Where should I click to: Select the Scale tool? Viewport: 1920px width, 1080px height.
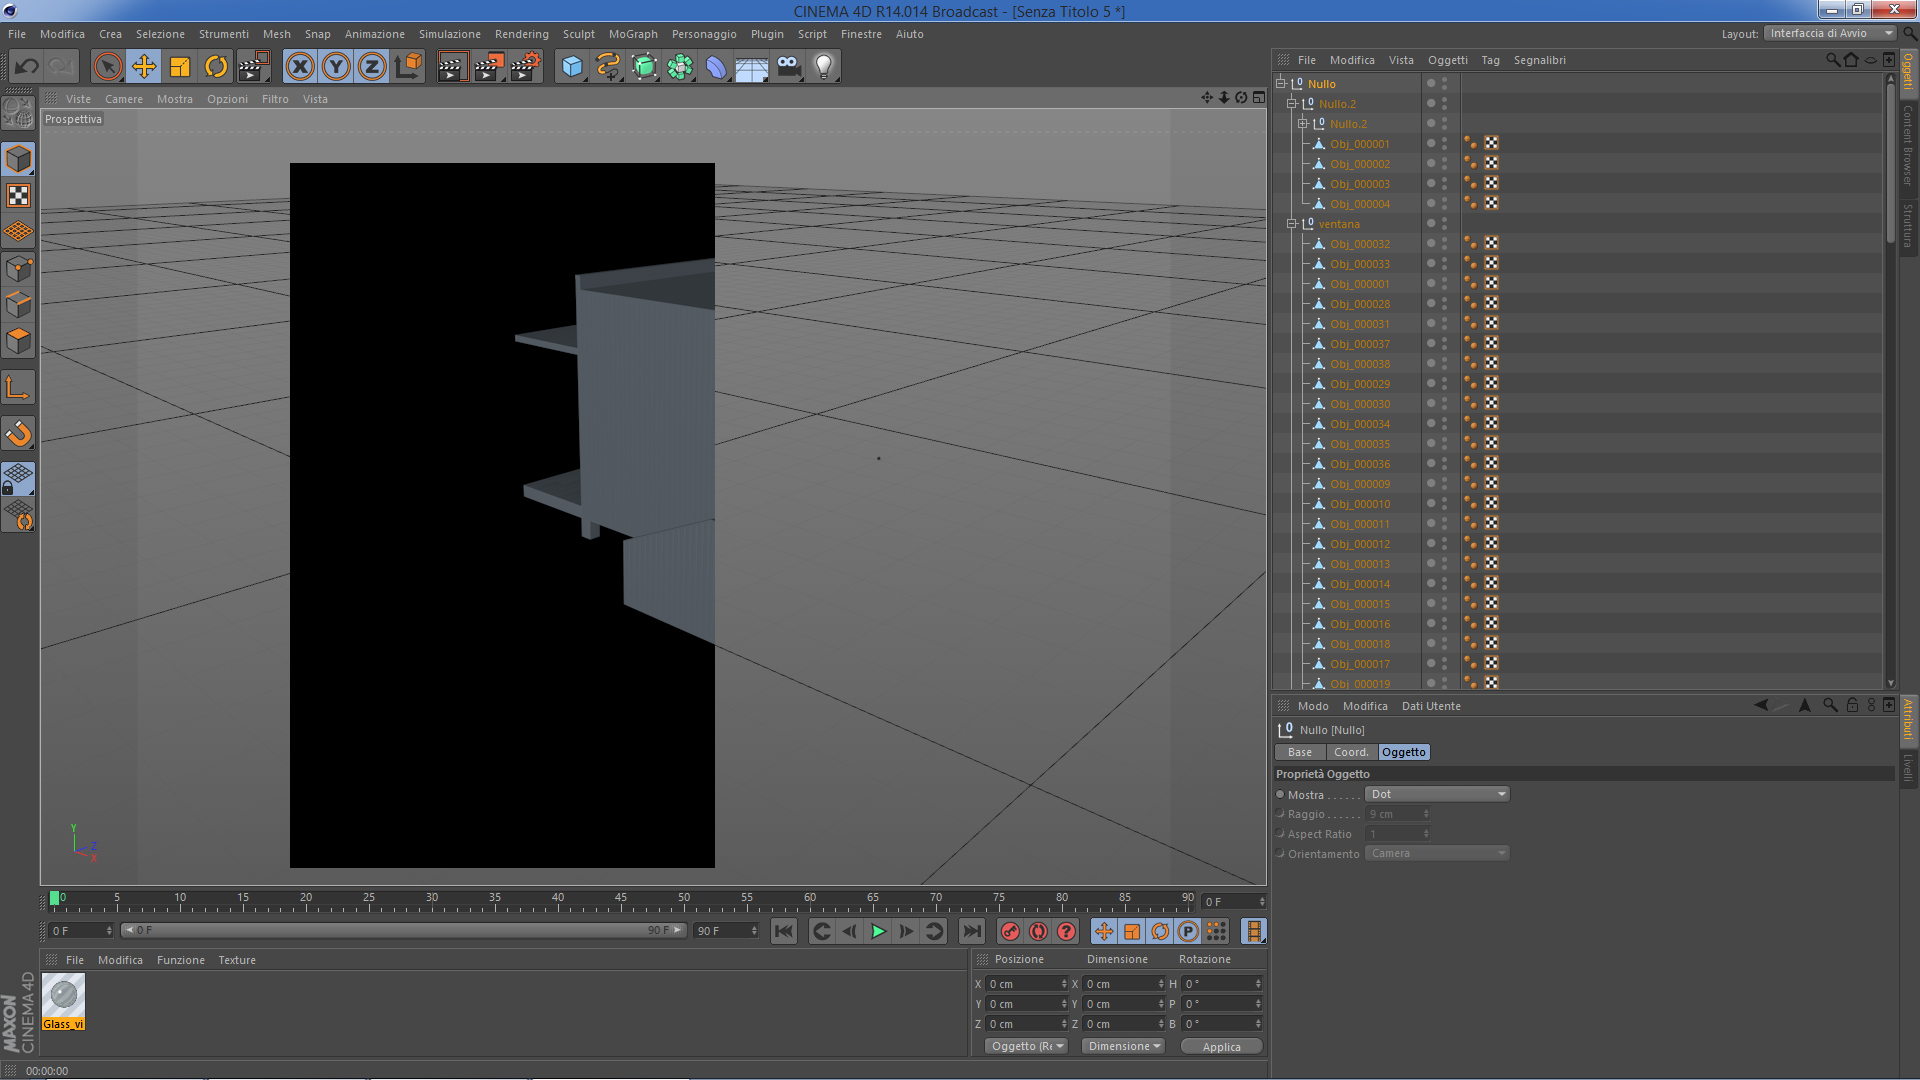pyautogui.click(x=180, y=67)
